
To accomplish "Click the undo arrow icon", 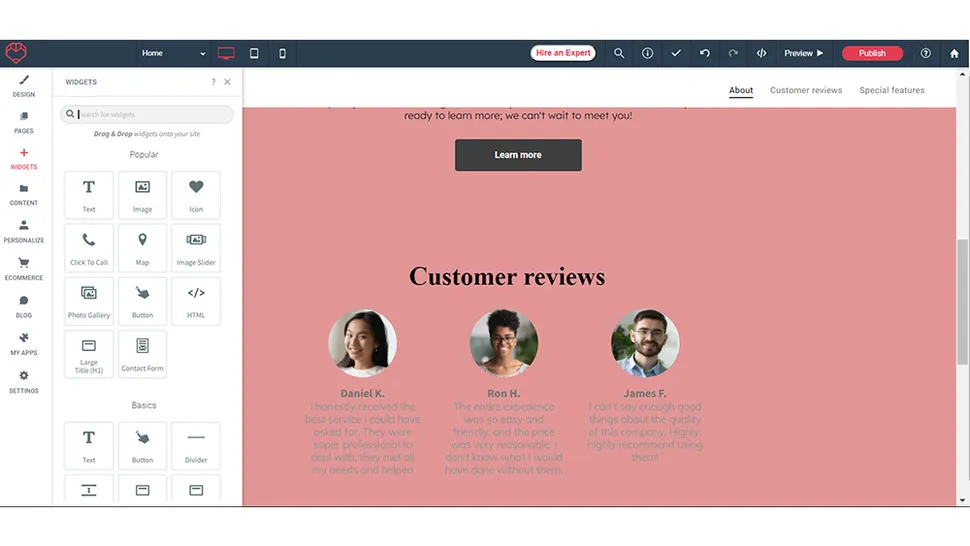I will [x=704, y=53].
